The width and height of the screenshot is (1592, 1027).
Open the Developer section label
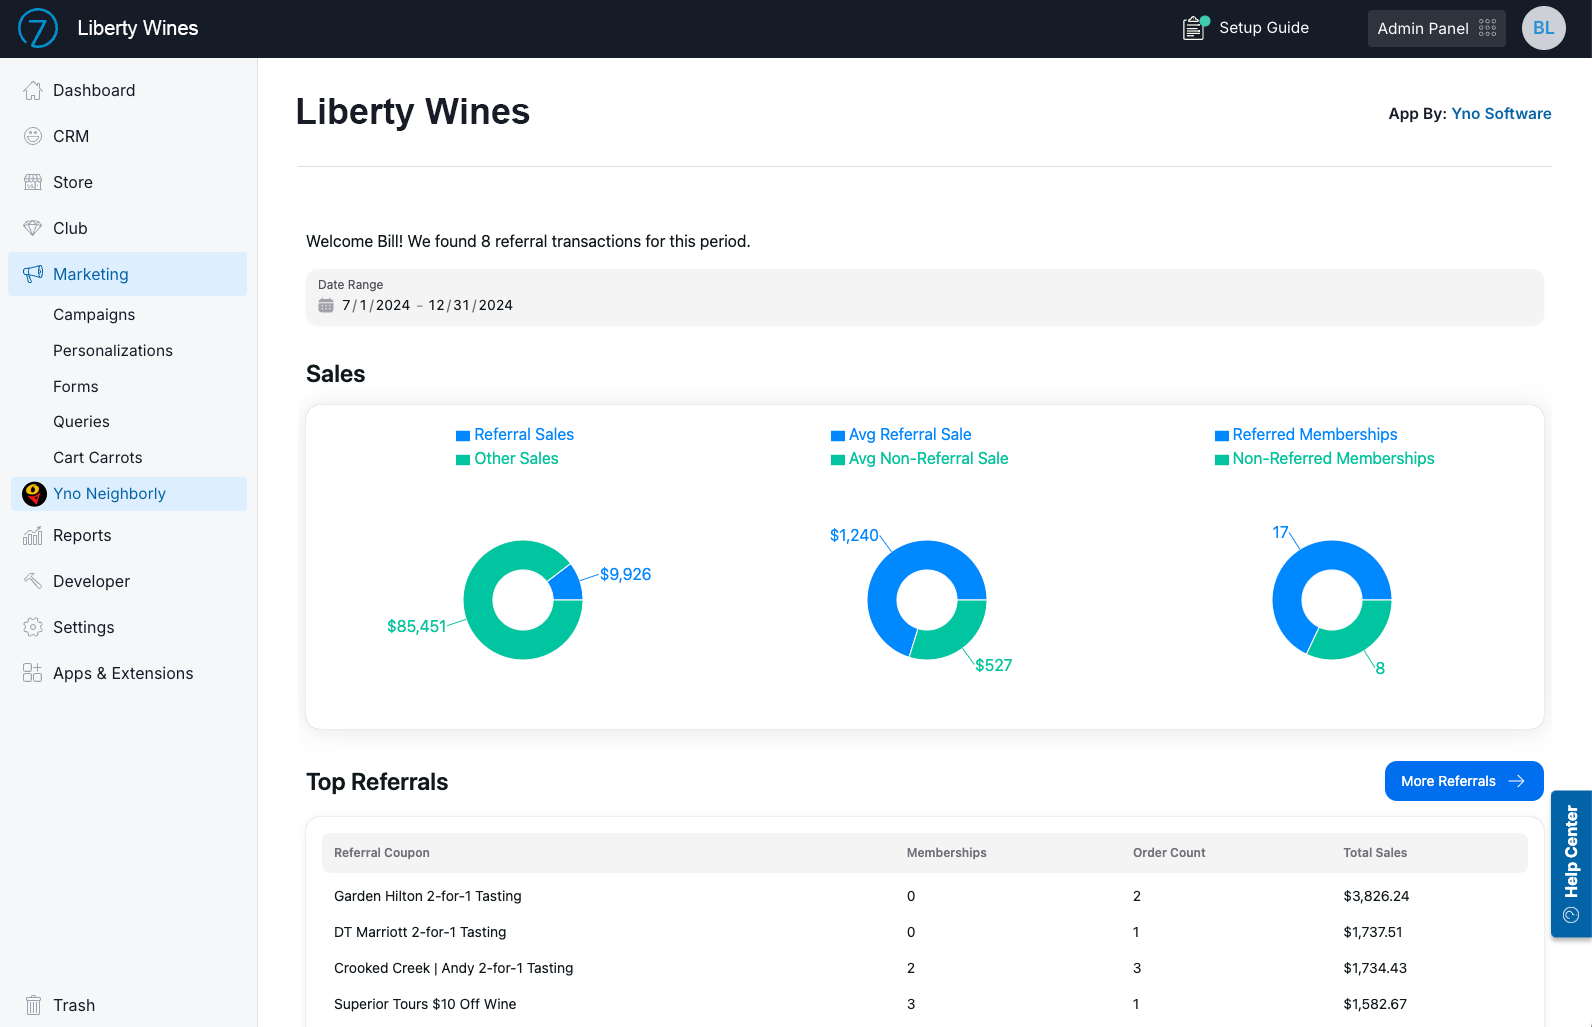tap(91, 581)
